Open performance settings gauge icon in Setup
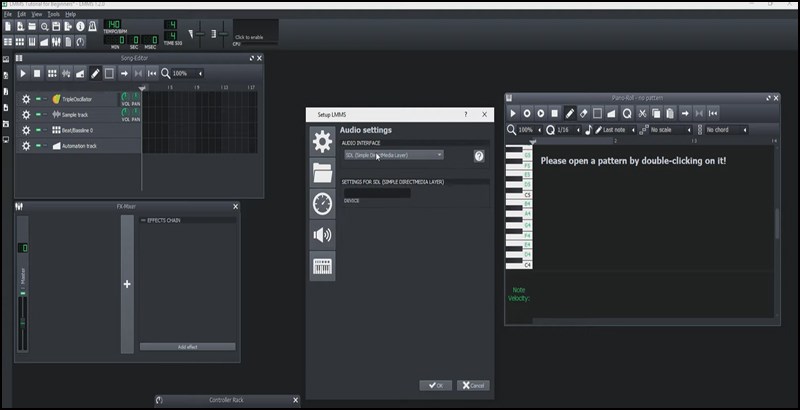 [x=322, y=203]
